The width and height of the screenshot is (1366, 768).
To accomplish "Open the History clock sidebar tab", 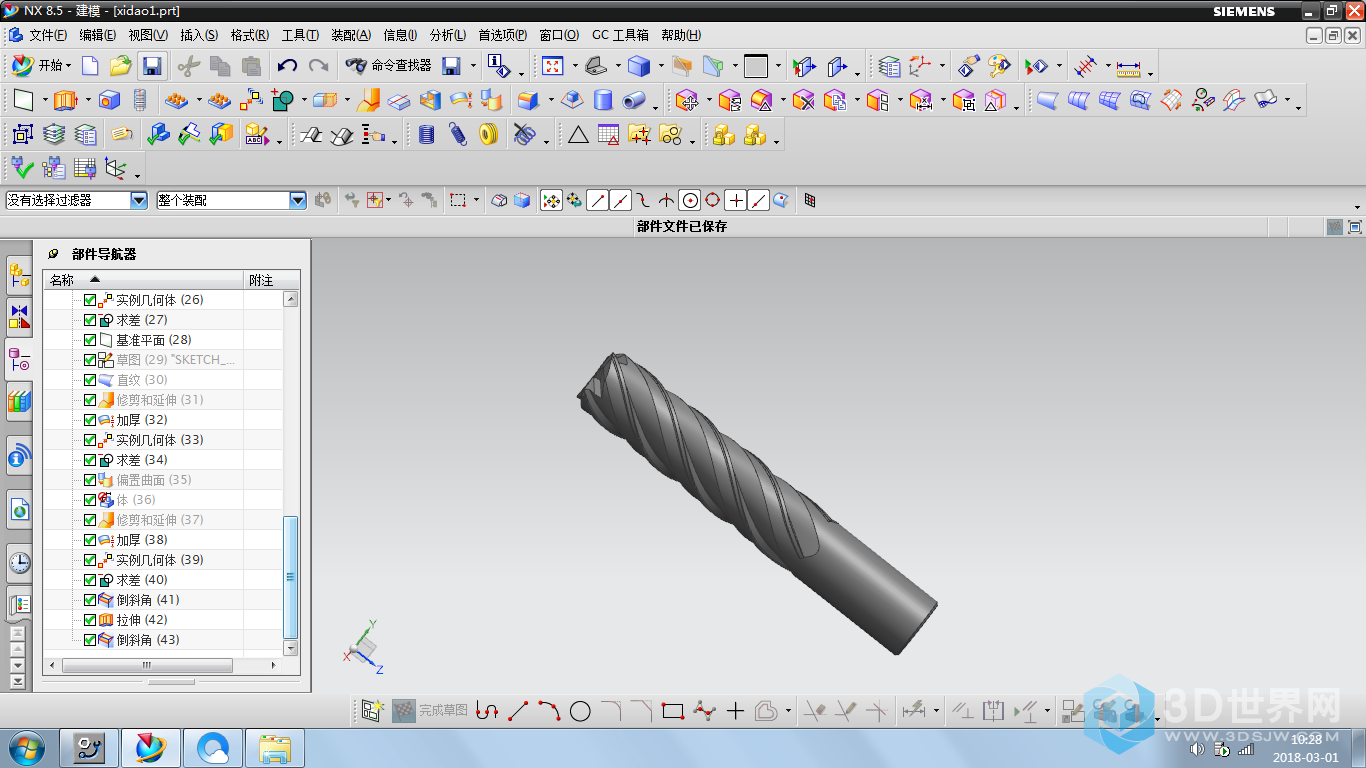I will coord(19,563).
